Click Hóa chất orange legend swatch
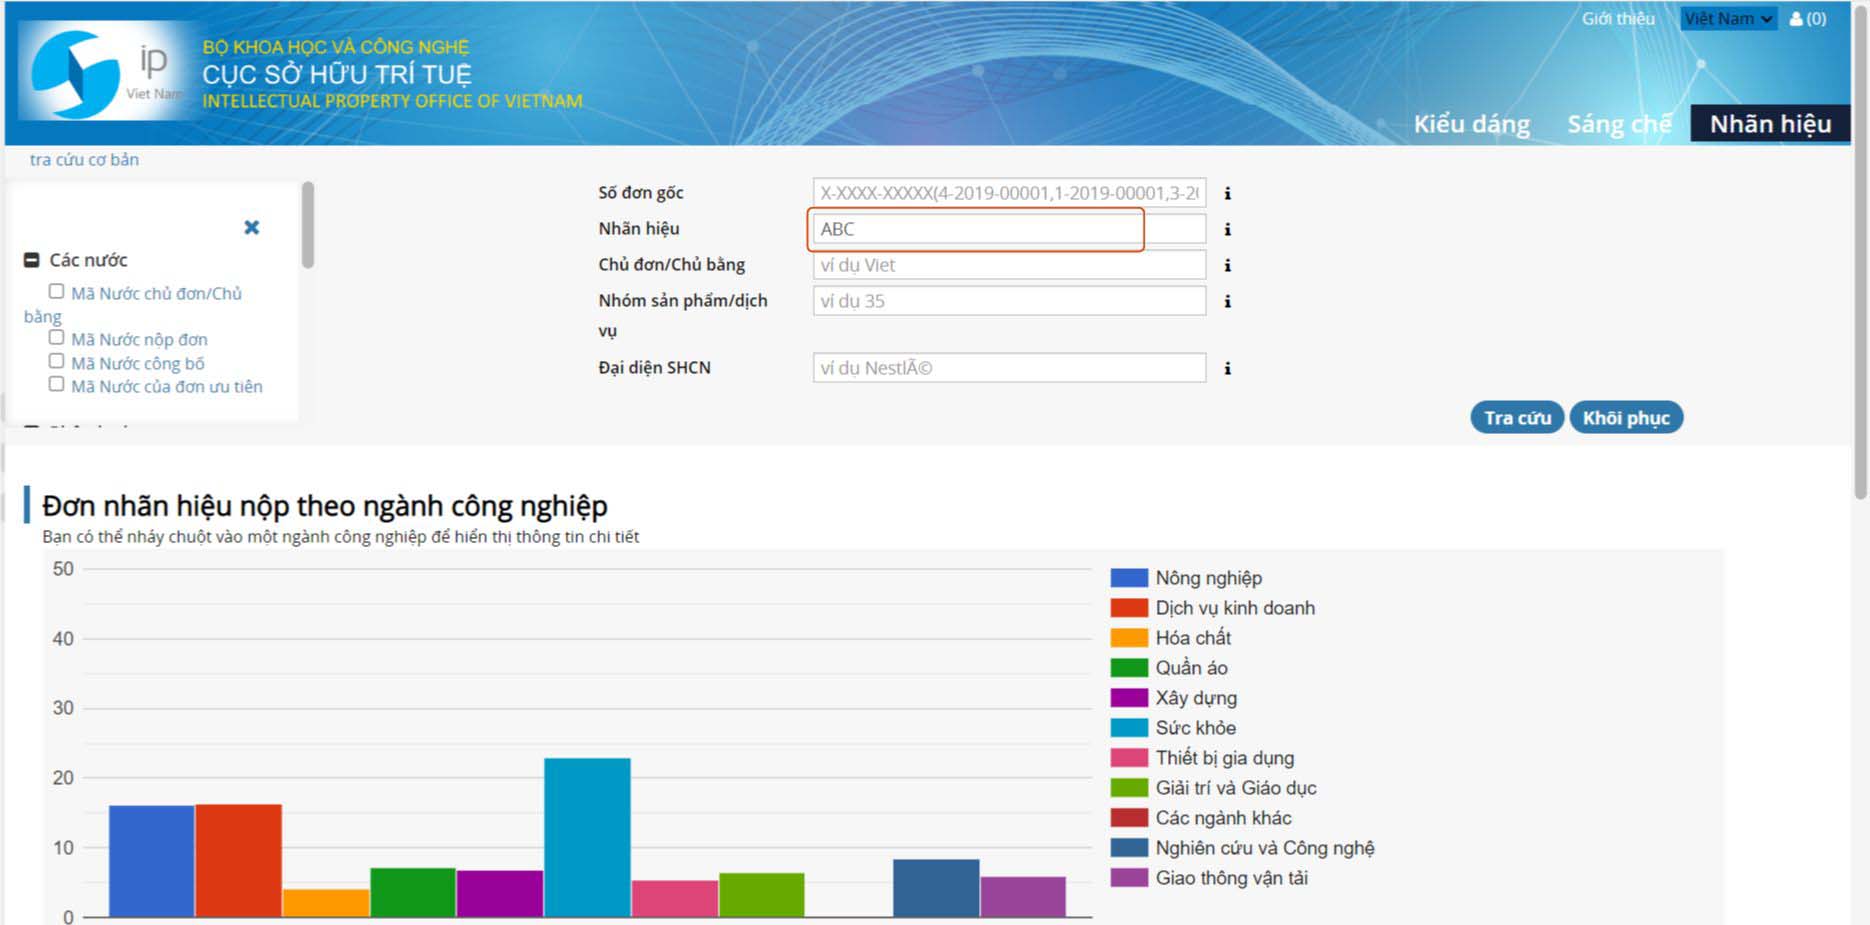 [x=1129, y=638]
